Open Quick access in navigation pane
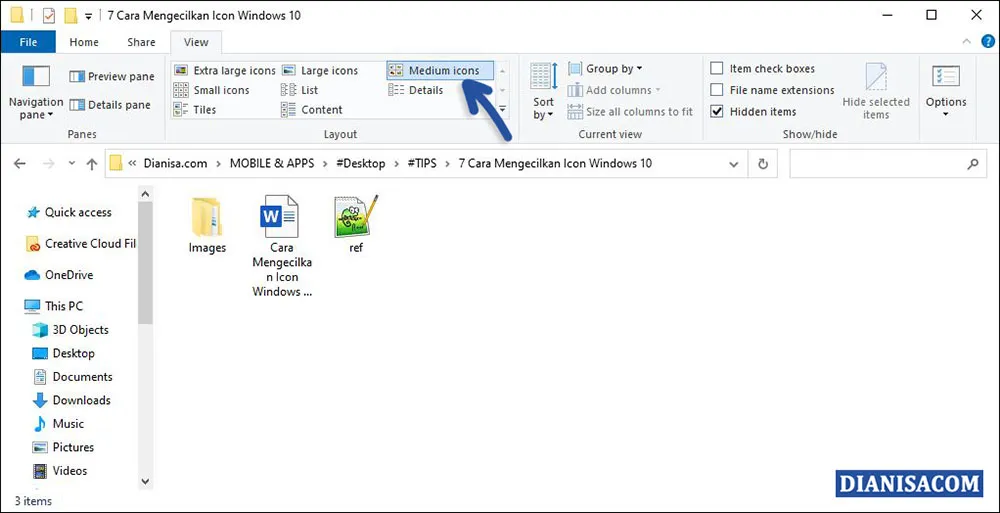The height and width of the screenshot is (513, 1000). tap(70, 212)
